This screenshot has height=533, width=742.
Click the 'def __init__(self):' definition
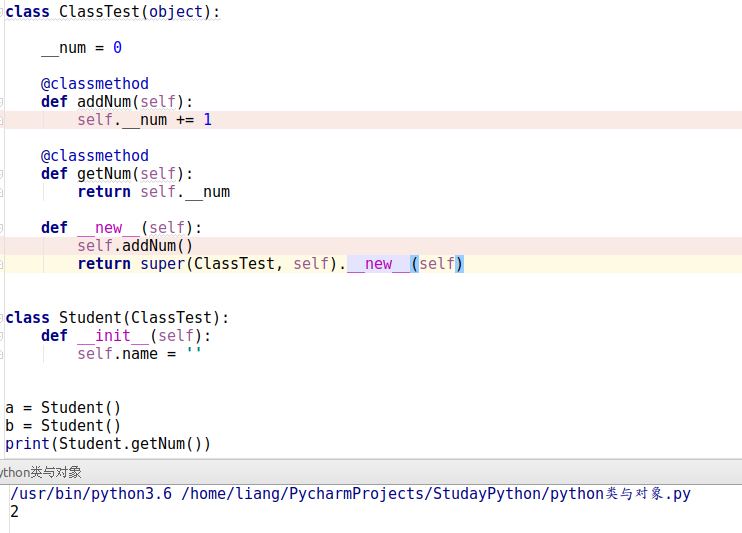pos(126,336)
